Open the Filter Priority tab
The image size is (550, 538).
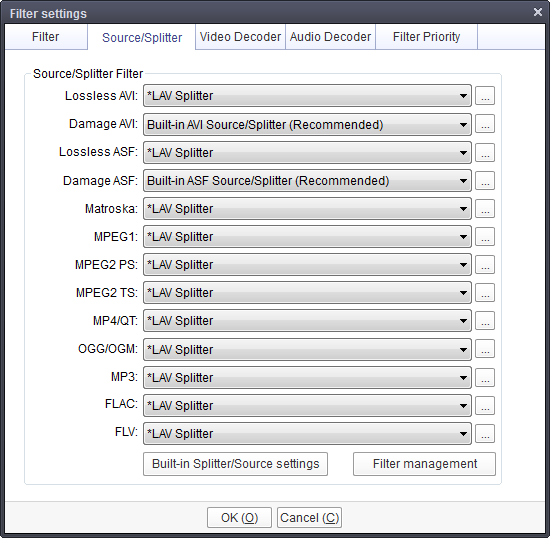coord(427,37)
